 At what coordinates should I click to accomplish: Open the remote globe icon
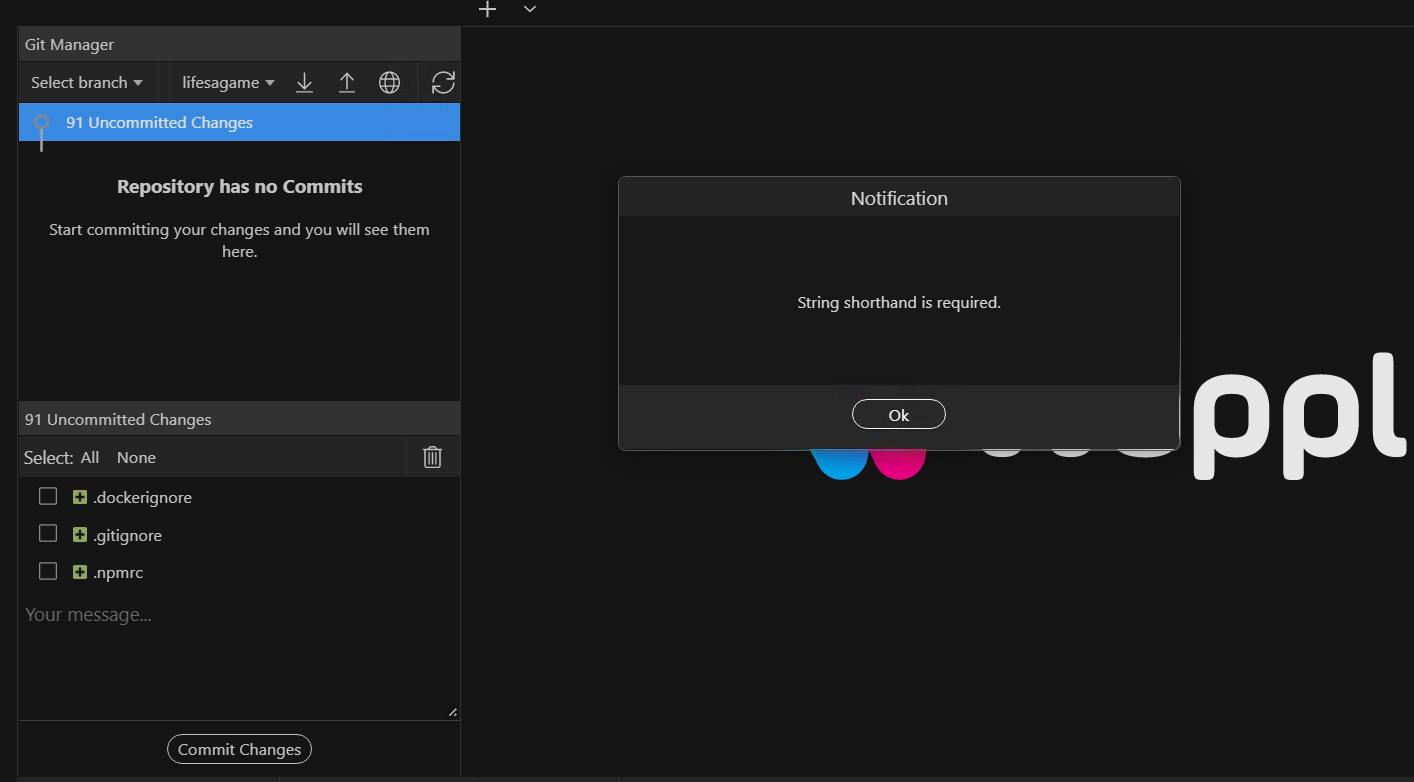click(x=390, y=83)
